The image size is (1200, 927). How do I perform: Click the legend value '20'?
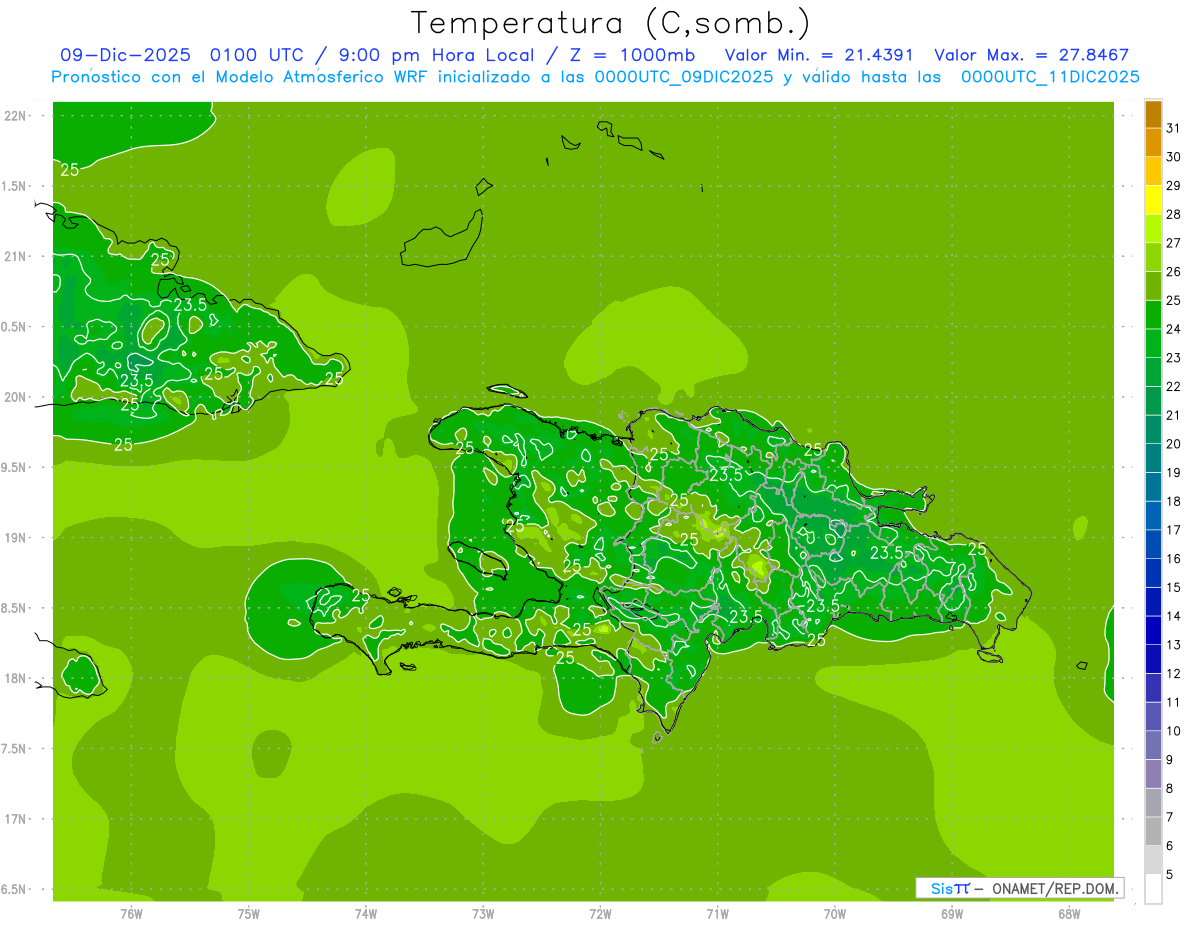pyautogui.click(x=1174, y=444)
